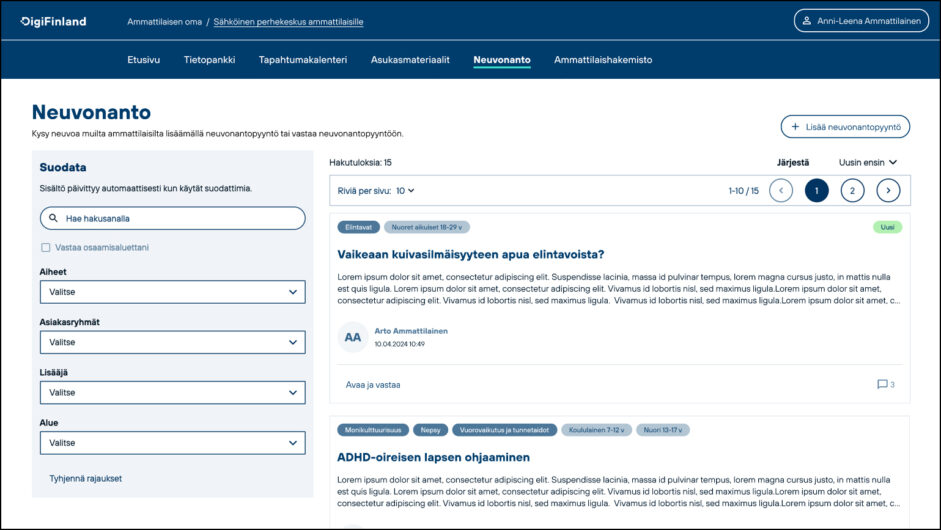Open the Lisääjä Valitse dropdown
Viewport: 941px width, 530px height.
click(x=173, y=393)
